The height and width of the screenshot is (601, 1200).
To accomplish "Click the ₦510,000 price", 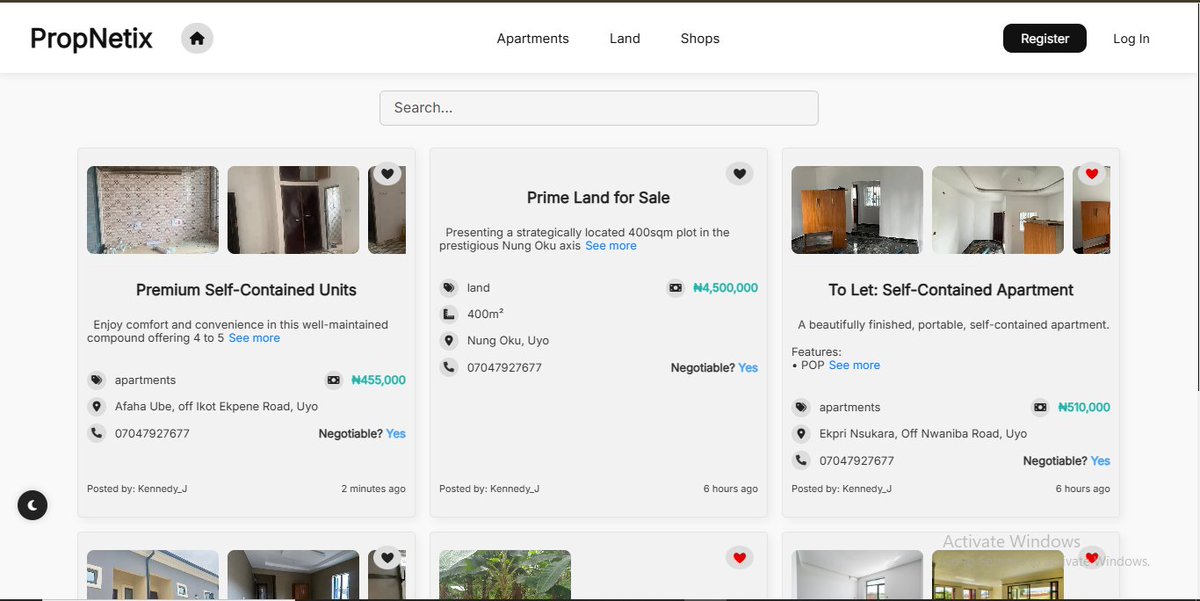I will coord(1084,407).
